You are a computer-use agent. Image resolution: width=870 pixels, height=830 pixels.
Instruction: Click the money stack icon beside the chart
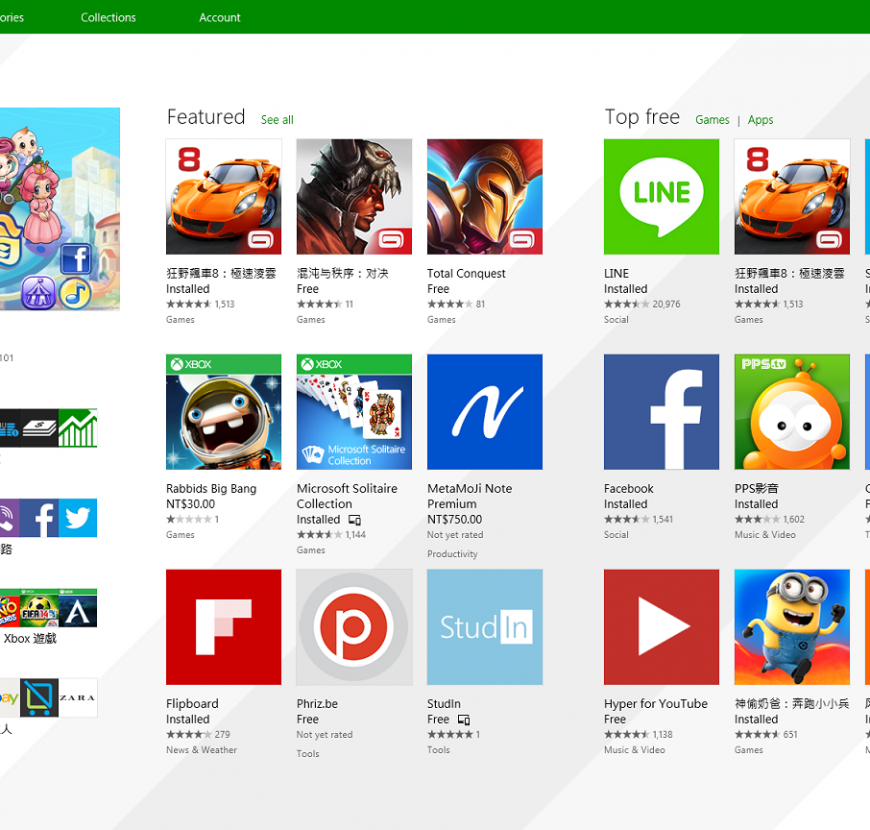tap(39, 428)
